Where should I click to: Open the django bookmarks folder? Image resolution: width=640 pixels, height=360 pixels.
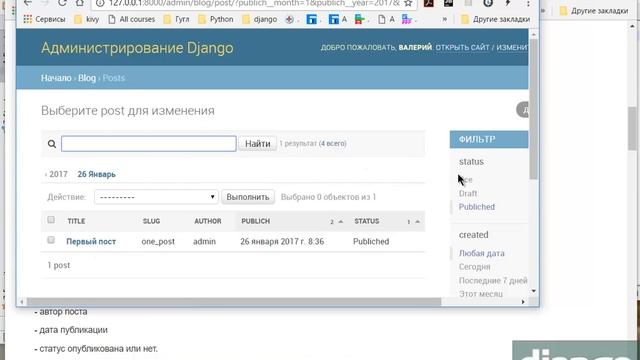tap(259, 19)
